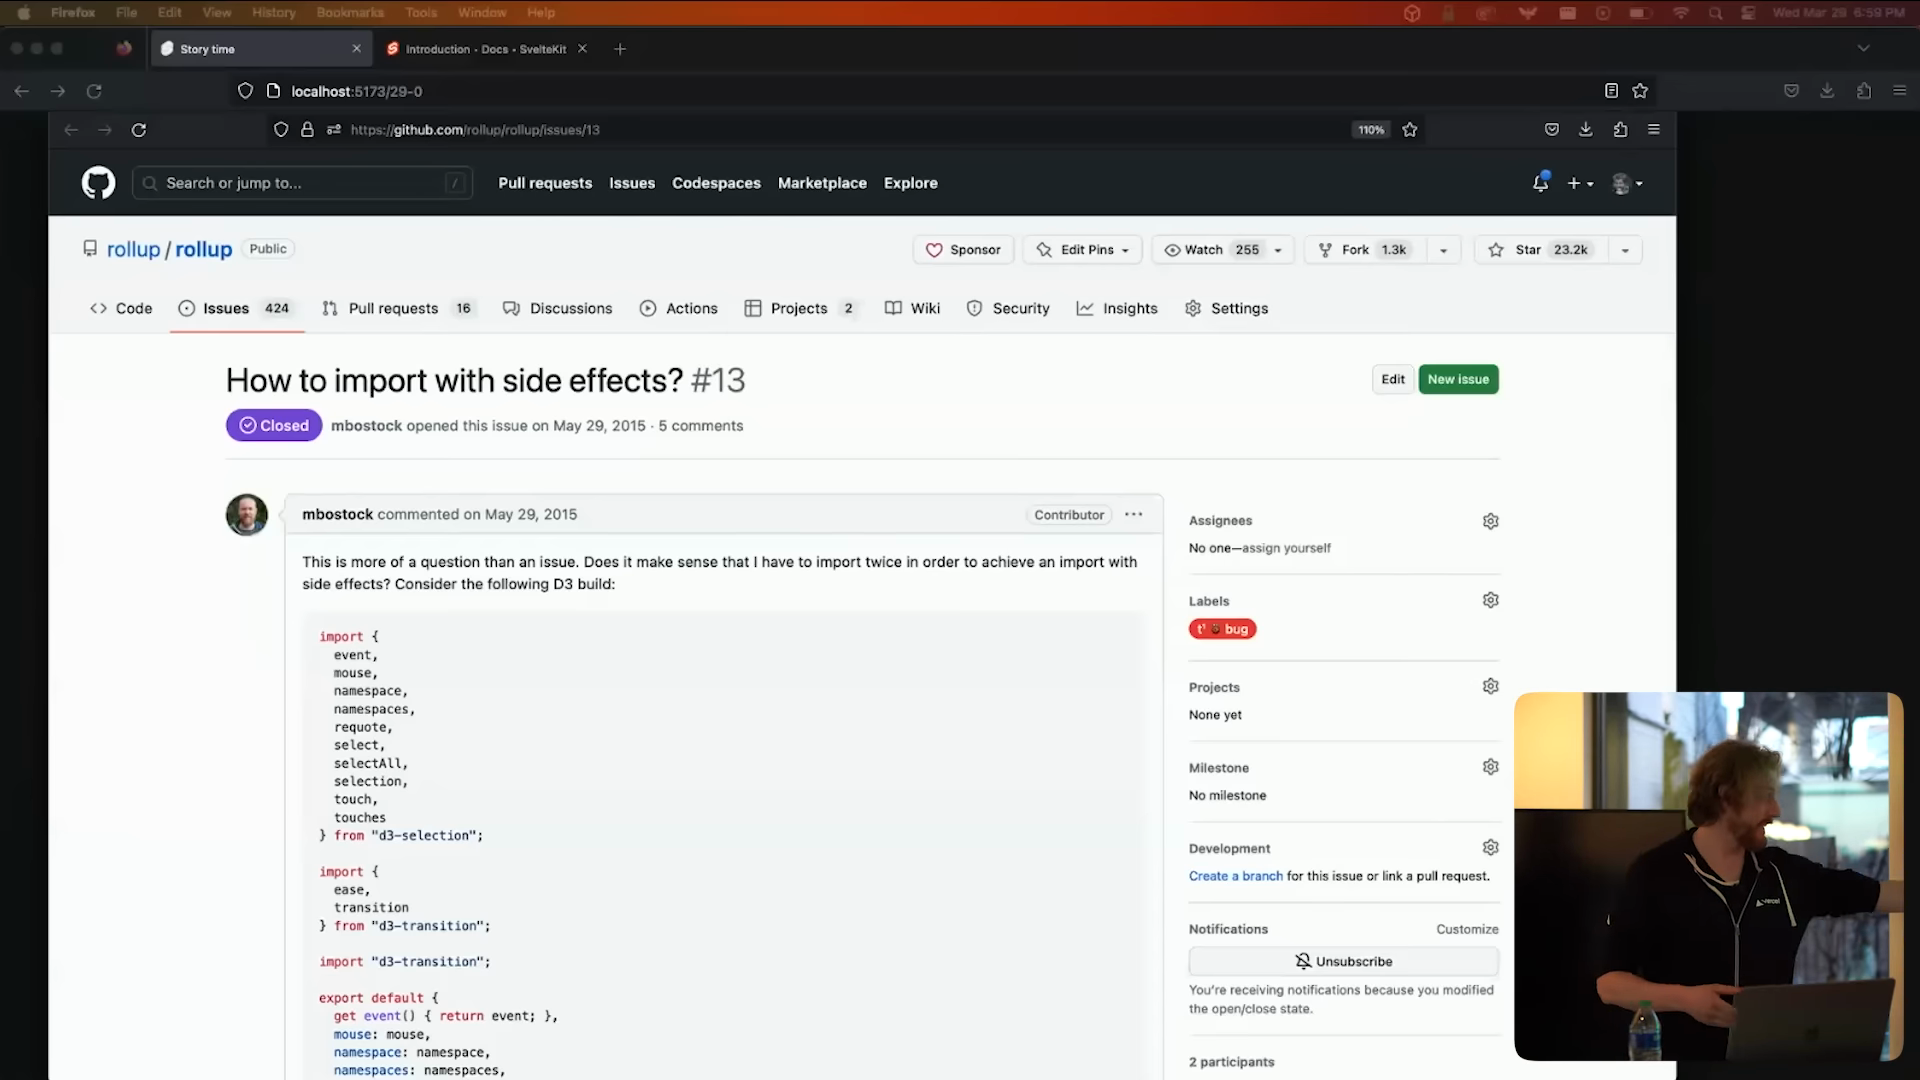Follow the Create a branch link

1235,876
